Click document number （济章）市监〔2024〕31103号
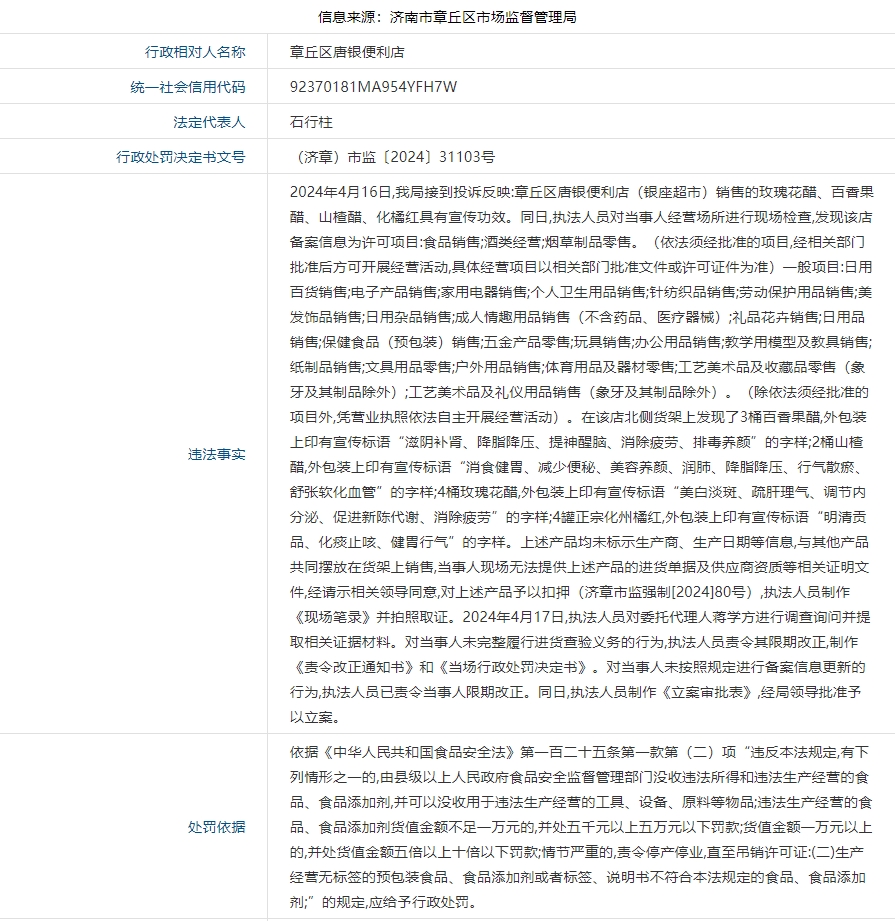This screenshot has width=895, height=921. [x=392, y=157]
